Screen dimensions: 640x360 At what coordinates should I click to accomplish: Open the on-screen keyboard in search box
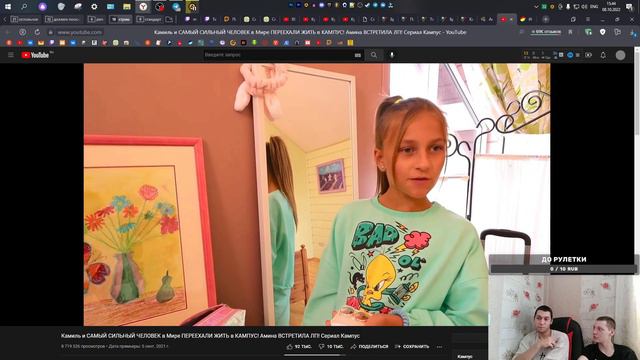click(358, 55)
